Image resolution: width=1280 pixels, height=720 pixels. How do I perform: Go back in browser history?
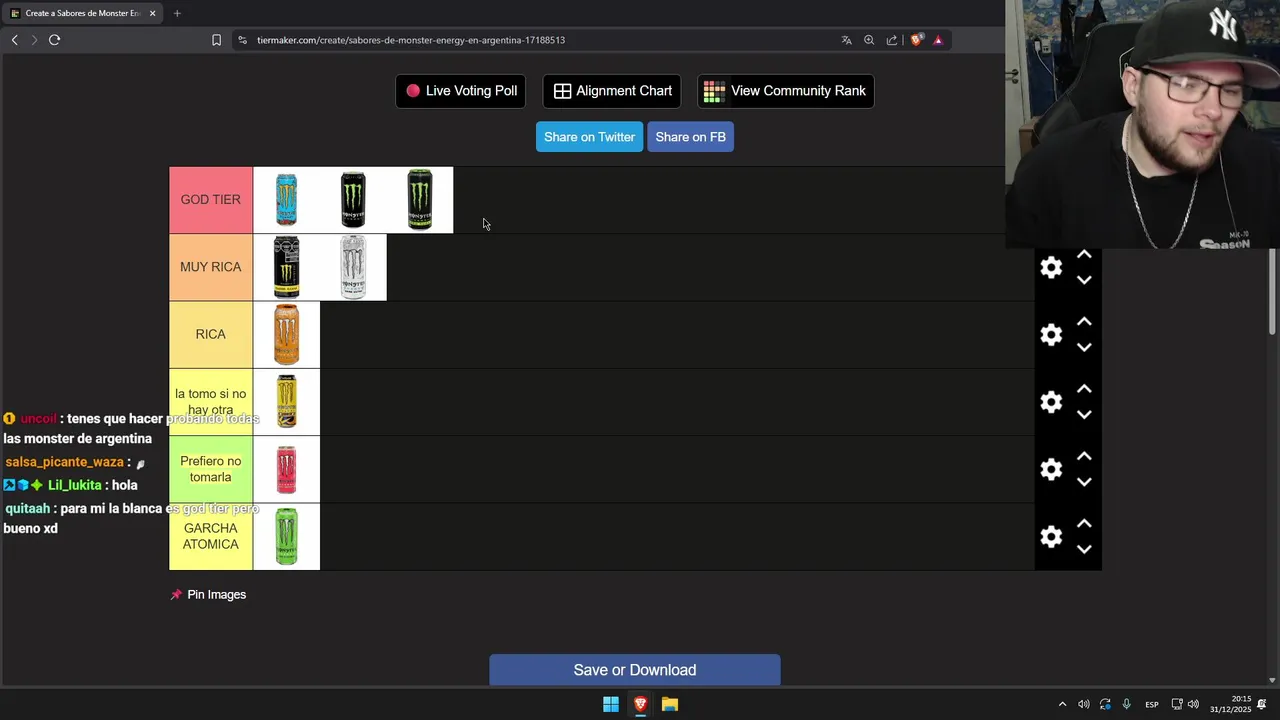pyautogui.click(x=14, y=40)
